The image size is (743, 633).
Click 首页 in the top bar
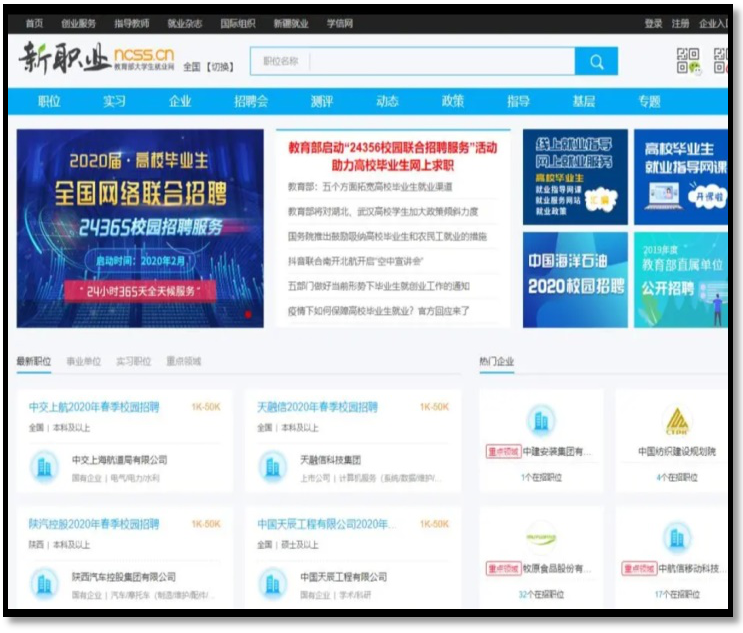(34, 23)
